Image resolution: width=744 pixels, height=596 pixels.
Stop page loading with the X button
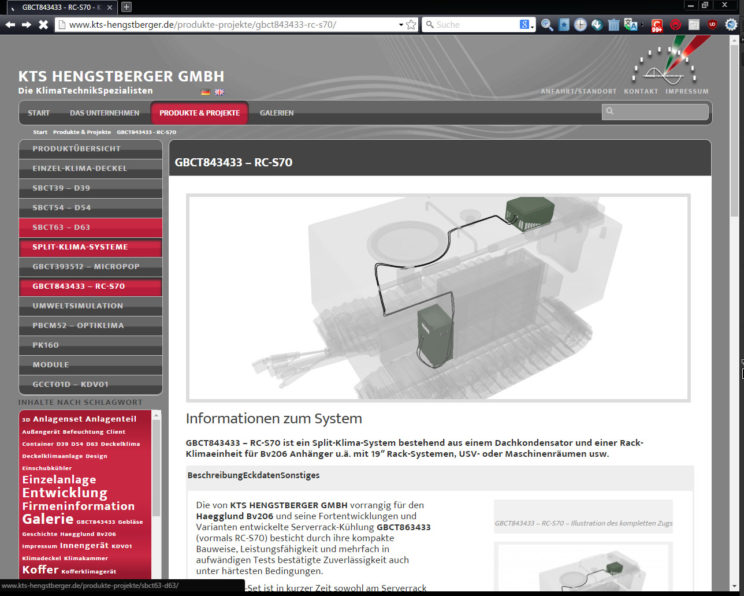pyautogui.click(x=43, y=24)
